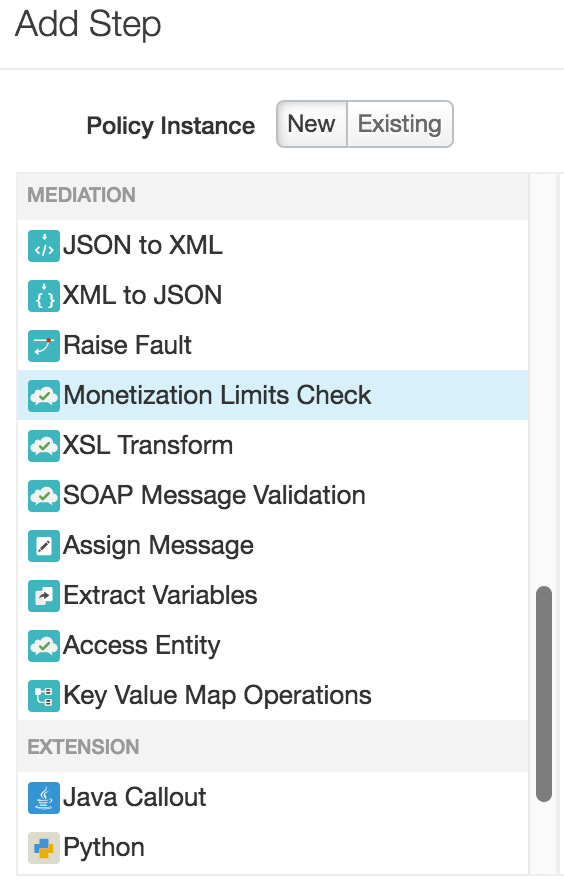Click the Assign Message pencil icon
This screenshot has height=882, width=564.
point(44,546)
